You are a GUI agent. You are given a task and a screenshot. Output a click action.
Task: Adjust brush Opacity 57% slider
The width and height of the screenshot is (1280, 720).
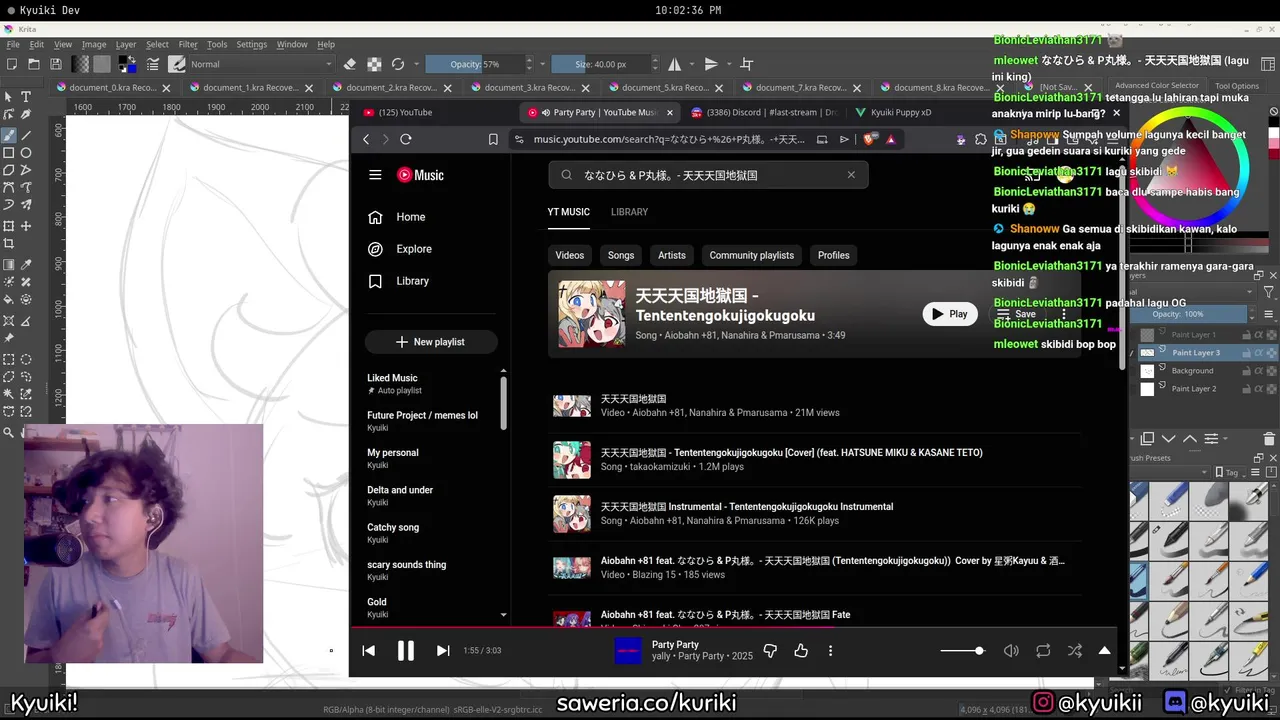(476, 64)
